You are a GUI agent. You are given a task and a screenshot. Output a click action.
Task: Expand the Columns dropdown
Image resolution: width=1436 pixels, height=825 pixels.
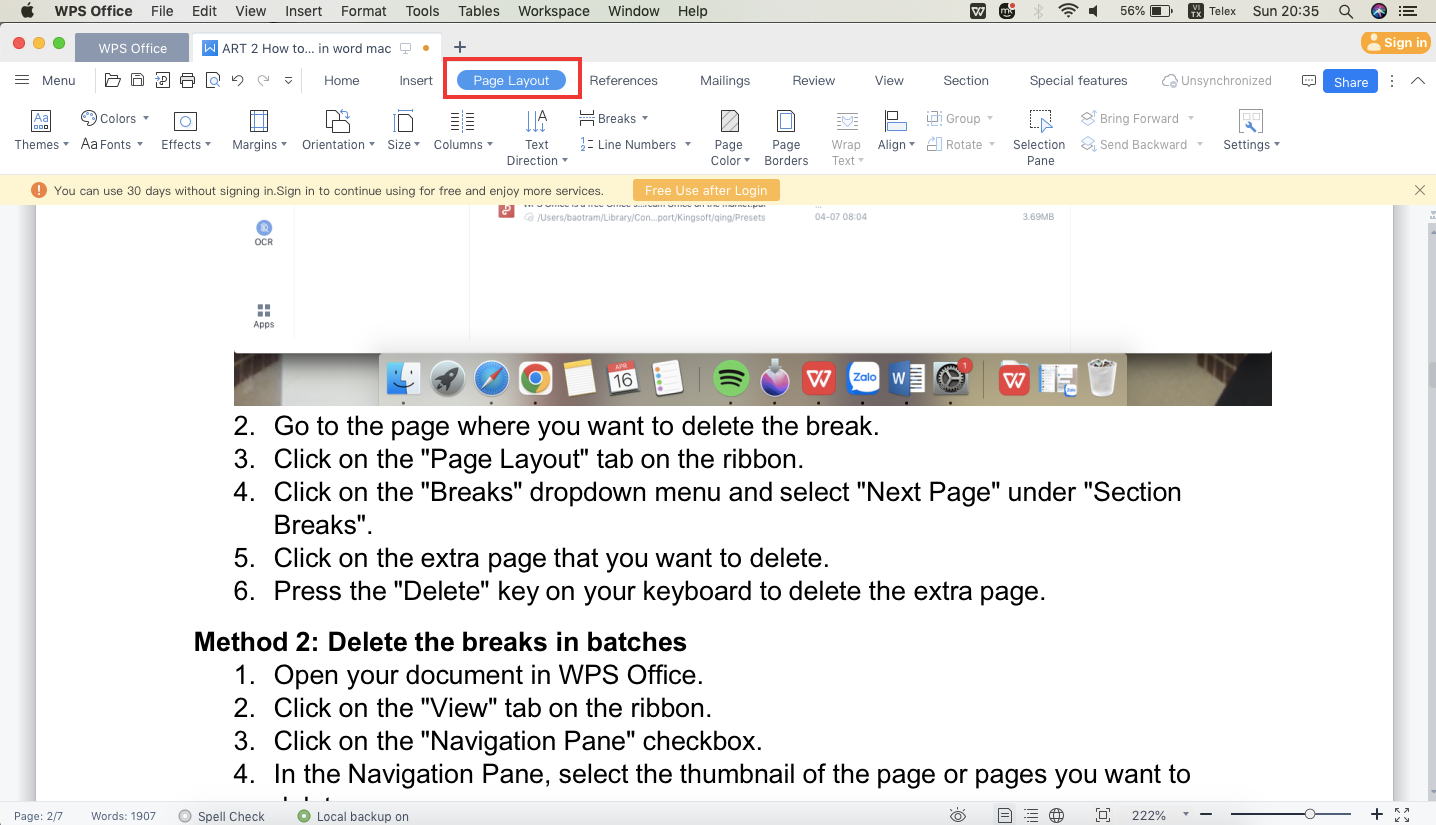(x=462, y=135)
